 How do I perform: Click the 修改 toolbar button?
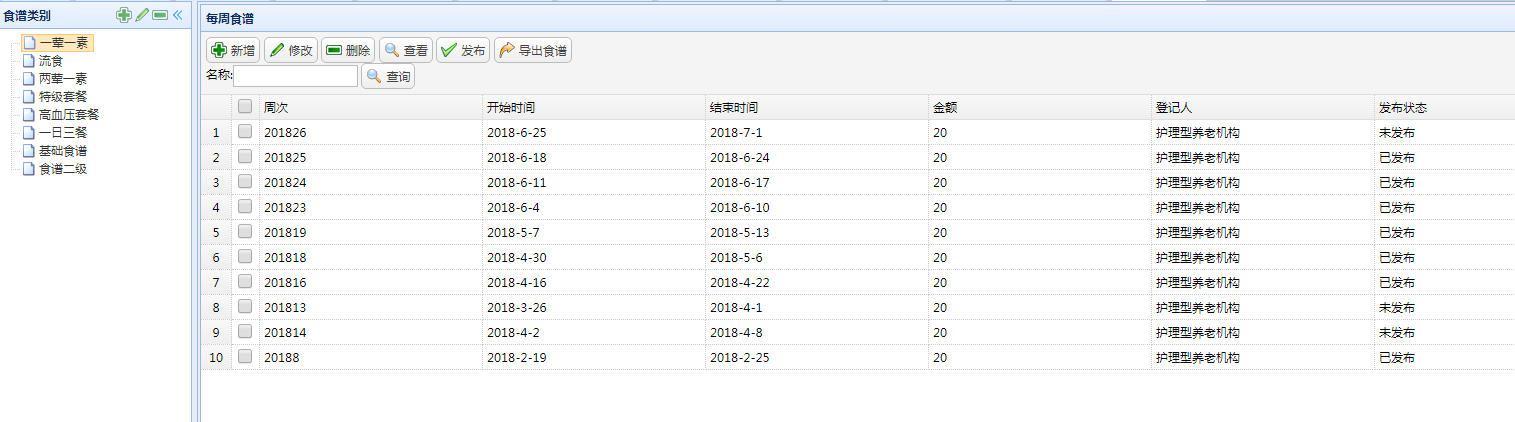pyautogui.click(x=290, y=50)
